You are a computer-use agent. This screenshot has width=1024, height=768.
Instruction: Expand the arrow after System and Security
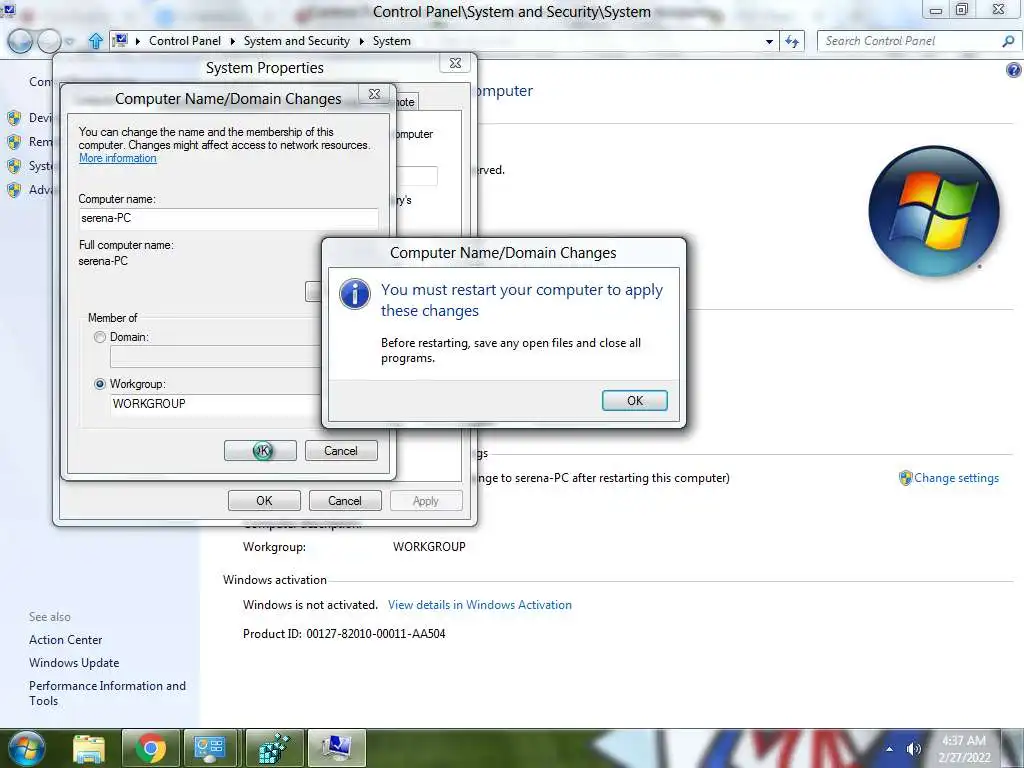pos(361,41)
